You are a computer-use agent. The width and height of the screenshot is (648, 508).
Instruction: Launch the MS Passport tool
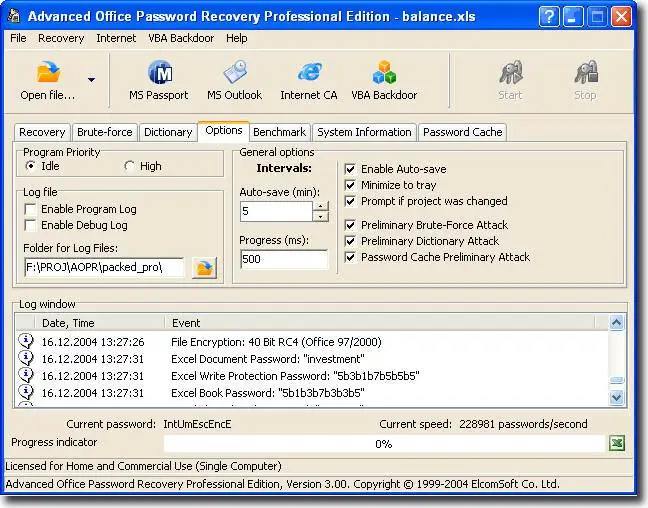159,80
